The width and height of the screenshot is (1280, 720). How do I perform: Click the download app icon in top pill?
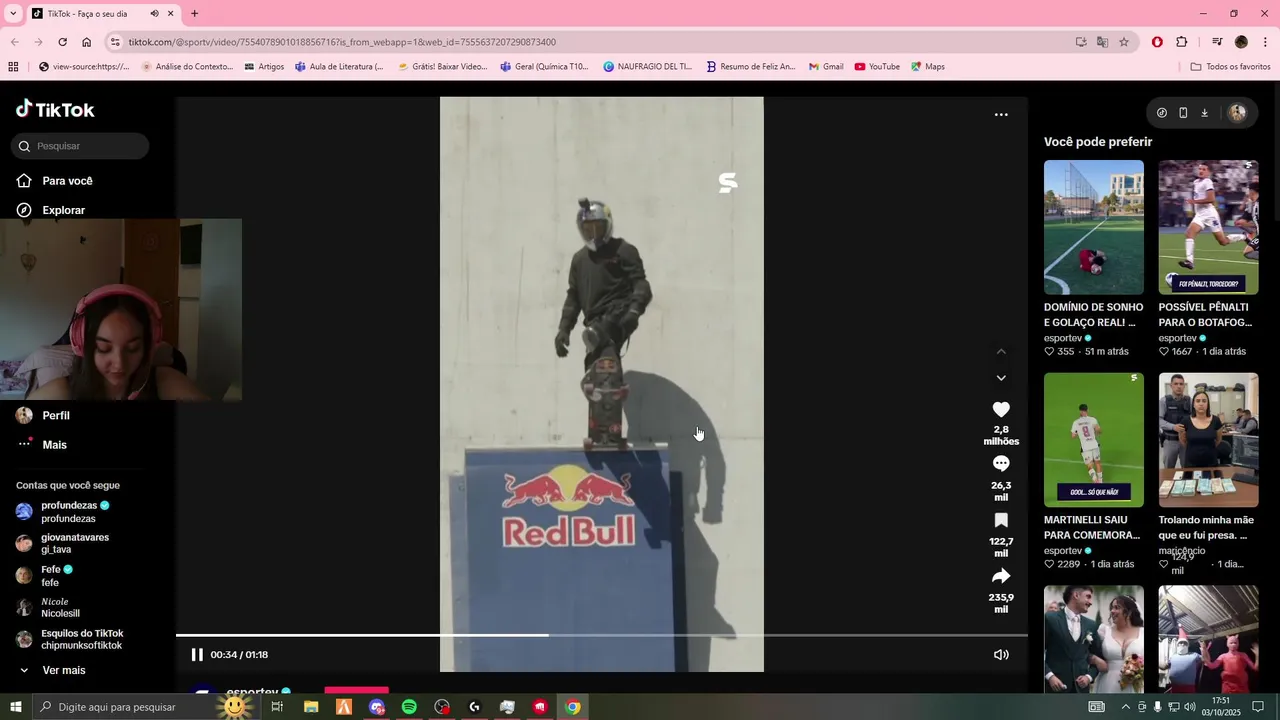click(x=1204, y=113)
